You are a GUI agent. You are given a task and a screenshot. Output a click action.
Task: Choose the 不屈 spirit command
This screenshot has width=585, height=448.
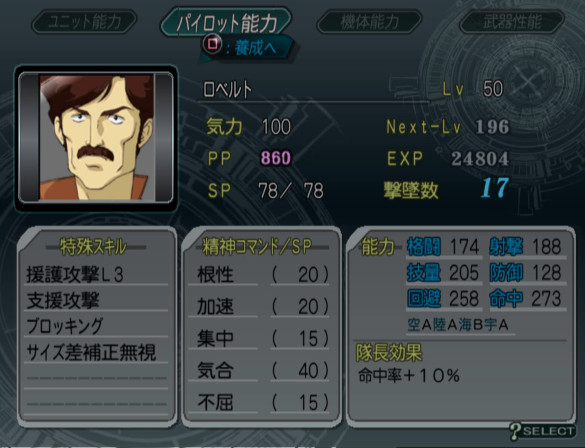(x=263, y=402)
